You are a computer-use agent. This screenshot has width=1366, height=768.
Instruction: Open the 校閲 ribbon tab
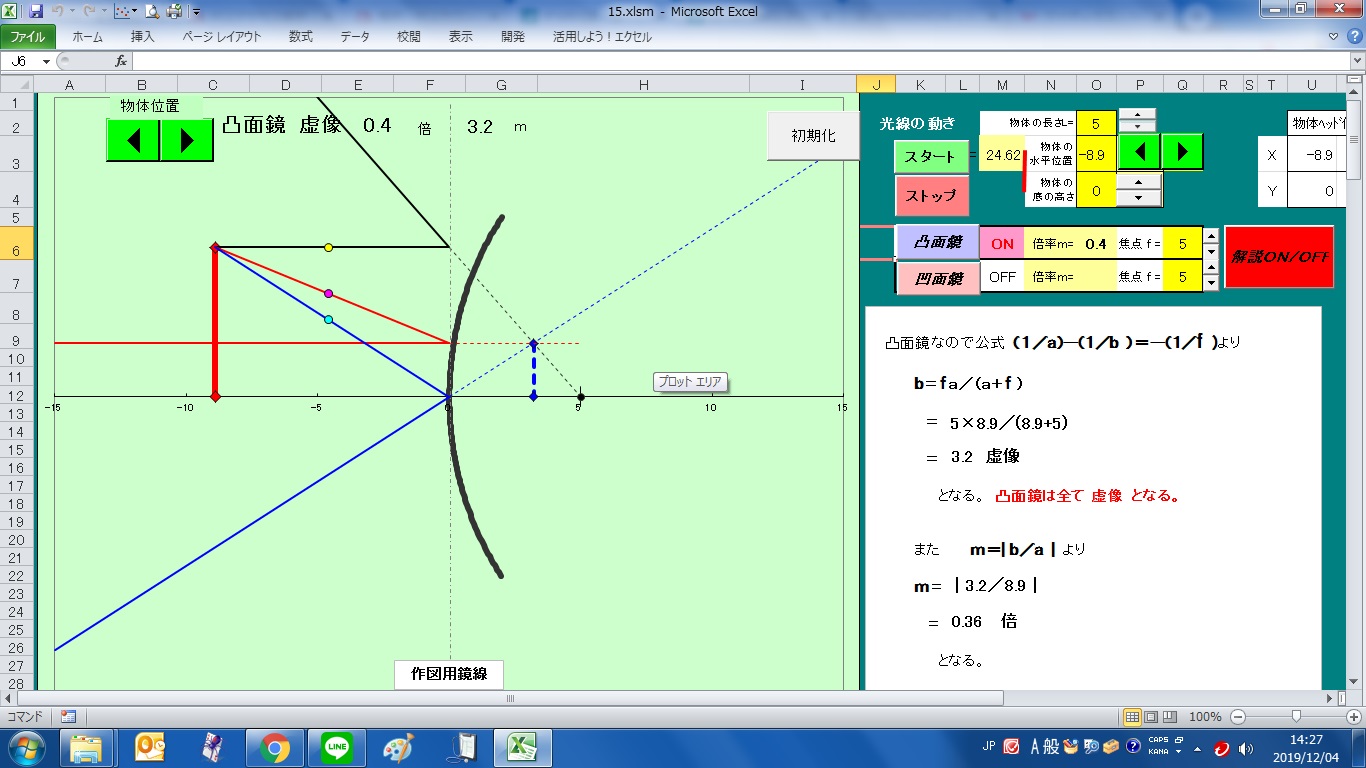pyautogui.click(x=408, y=36)
